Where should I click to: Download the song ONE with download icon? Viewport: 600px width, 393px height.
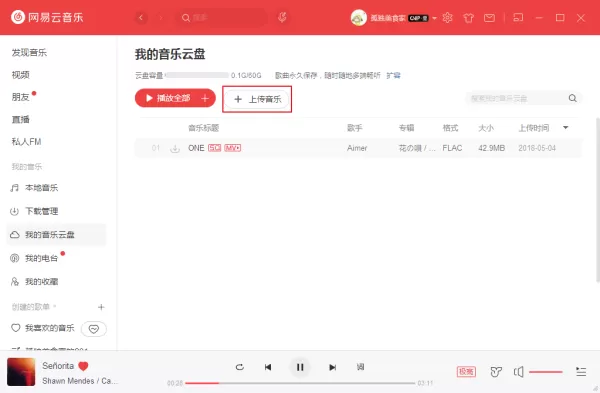point(175,148)
